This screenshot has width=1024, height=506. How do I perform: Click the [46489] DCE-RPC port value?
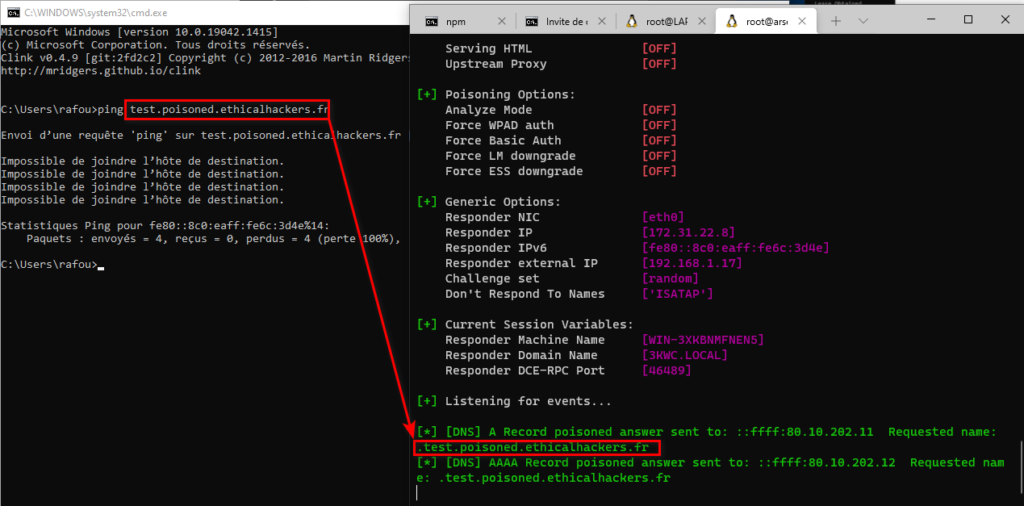[x=667, y=371]
